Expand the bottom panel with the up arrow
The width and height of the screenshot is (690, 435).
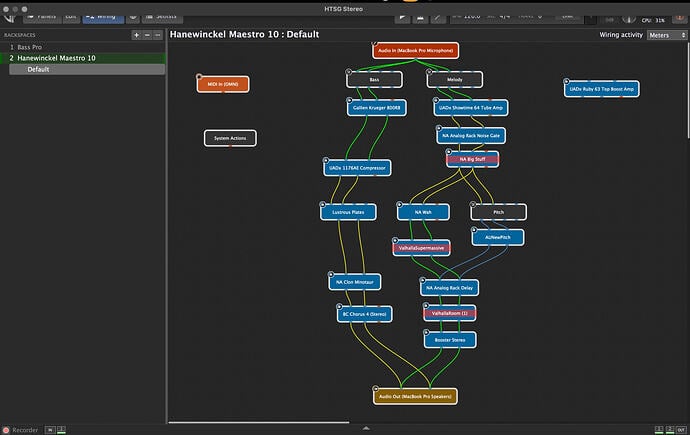(x=366, y=428)
